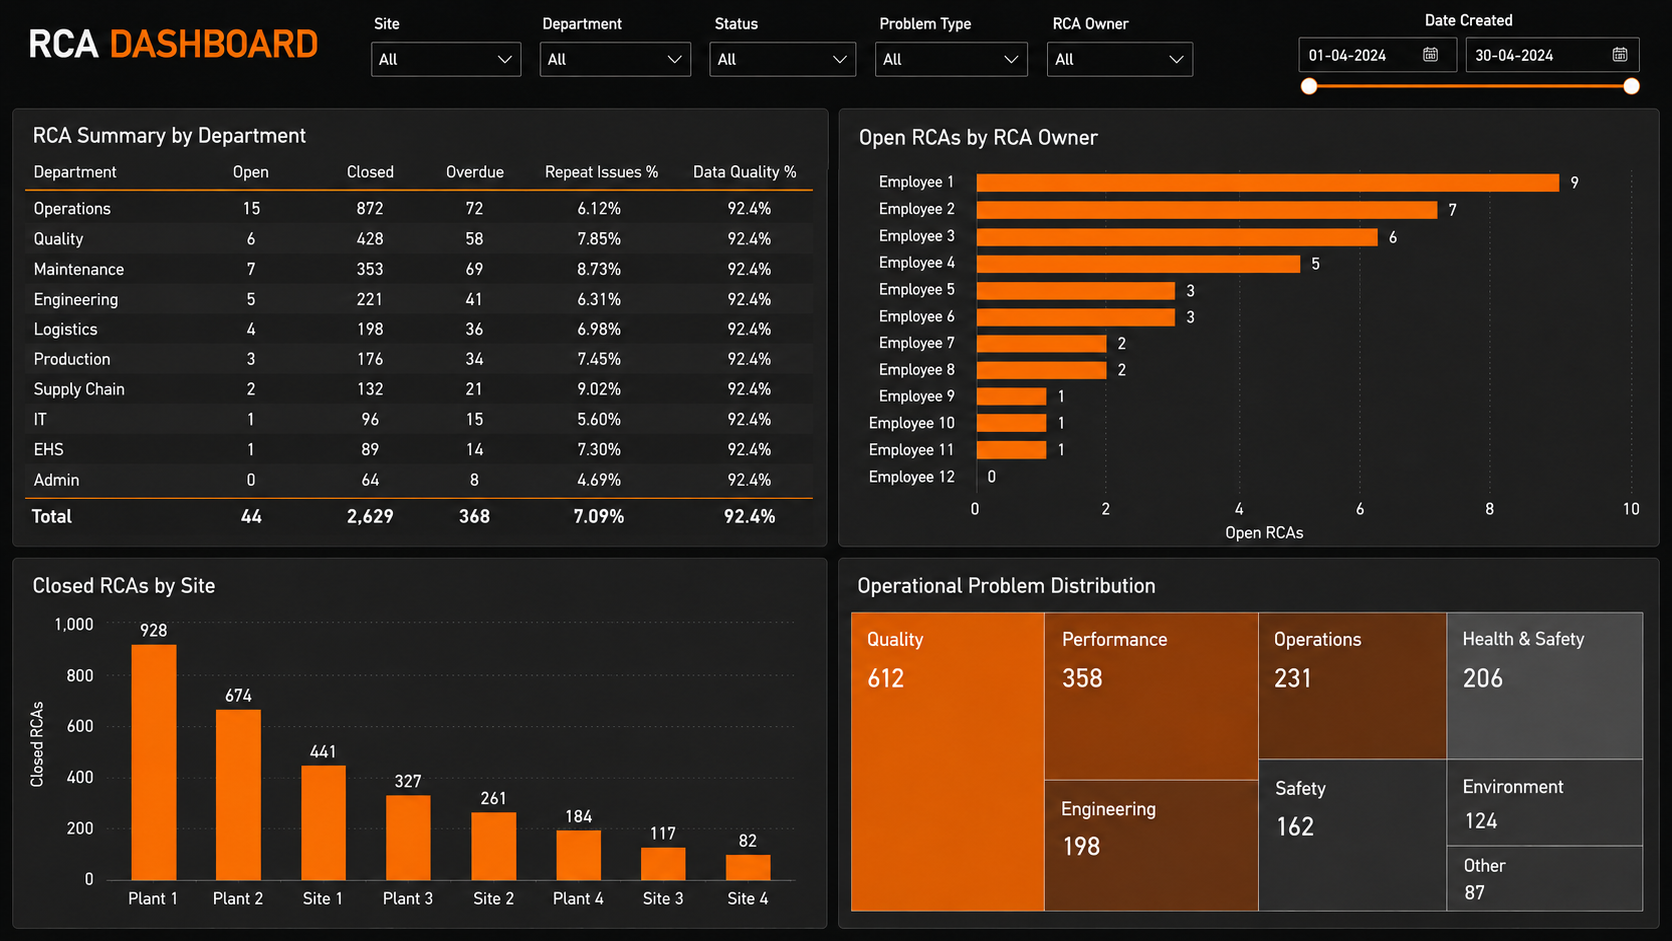Screen dimensions: 1672x941
Task: Click the Plant 4 column bar
Action: pyautogui.click(x=578, y=855)
